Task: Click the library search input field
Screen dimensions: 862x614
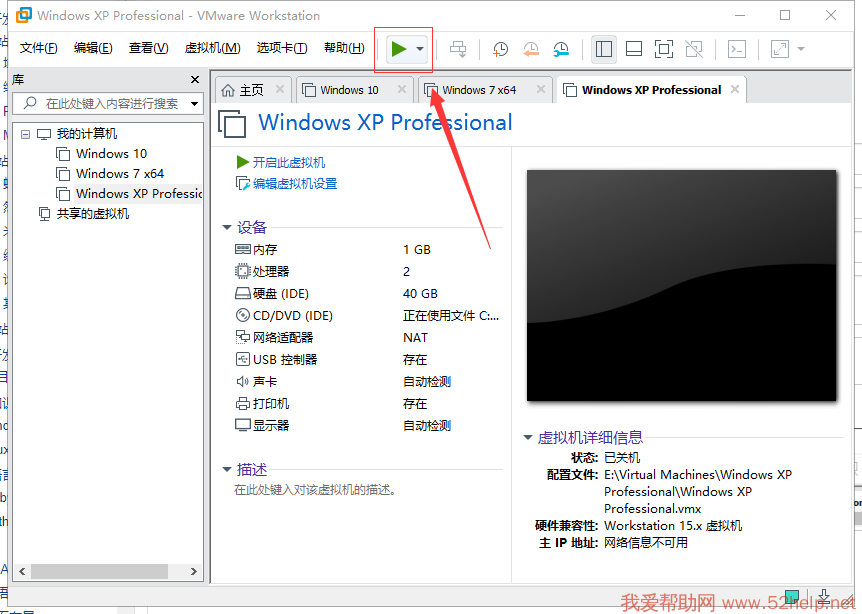Action: 112,103
